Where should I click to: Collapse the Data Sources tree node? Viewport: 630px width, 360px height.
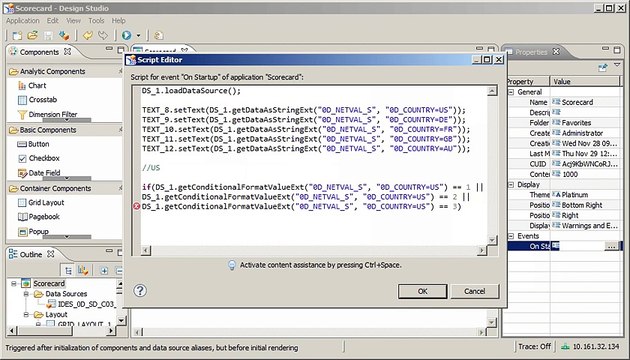tap(27, 294)
